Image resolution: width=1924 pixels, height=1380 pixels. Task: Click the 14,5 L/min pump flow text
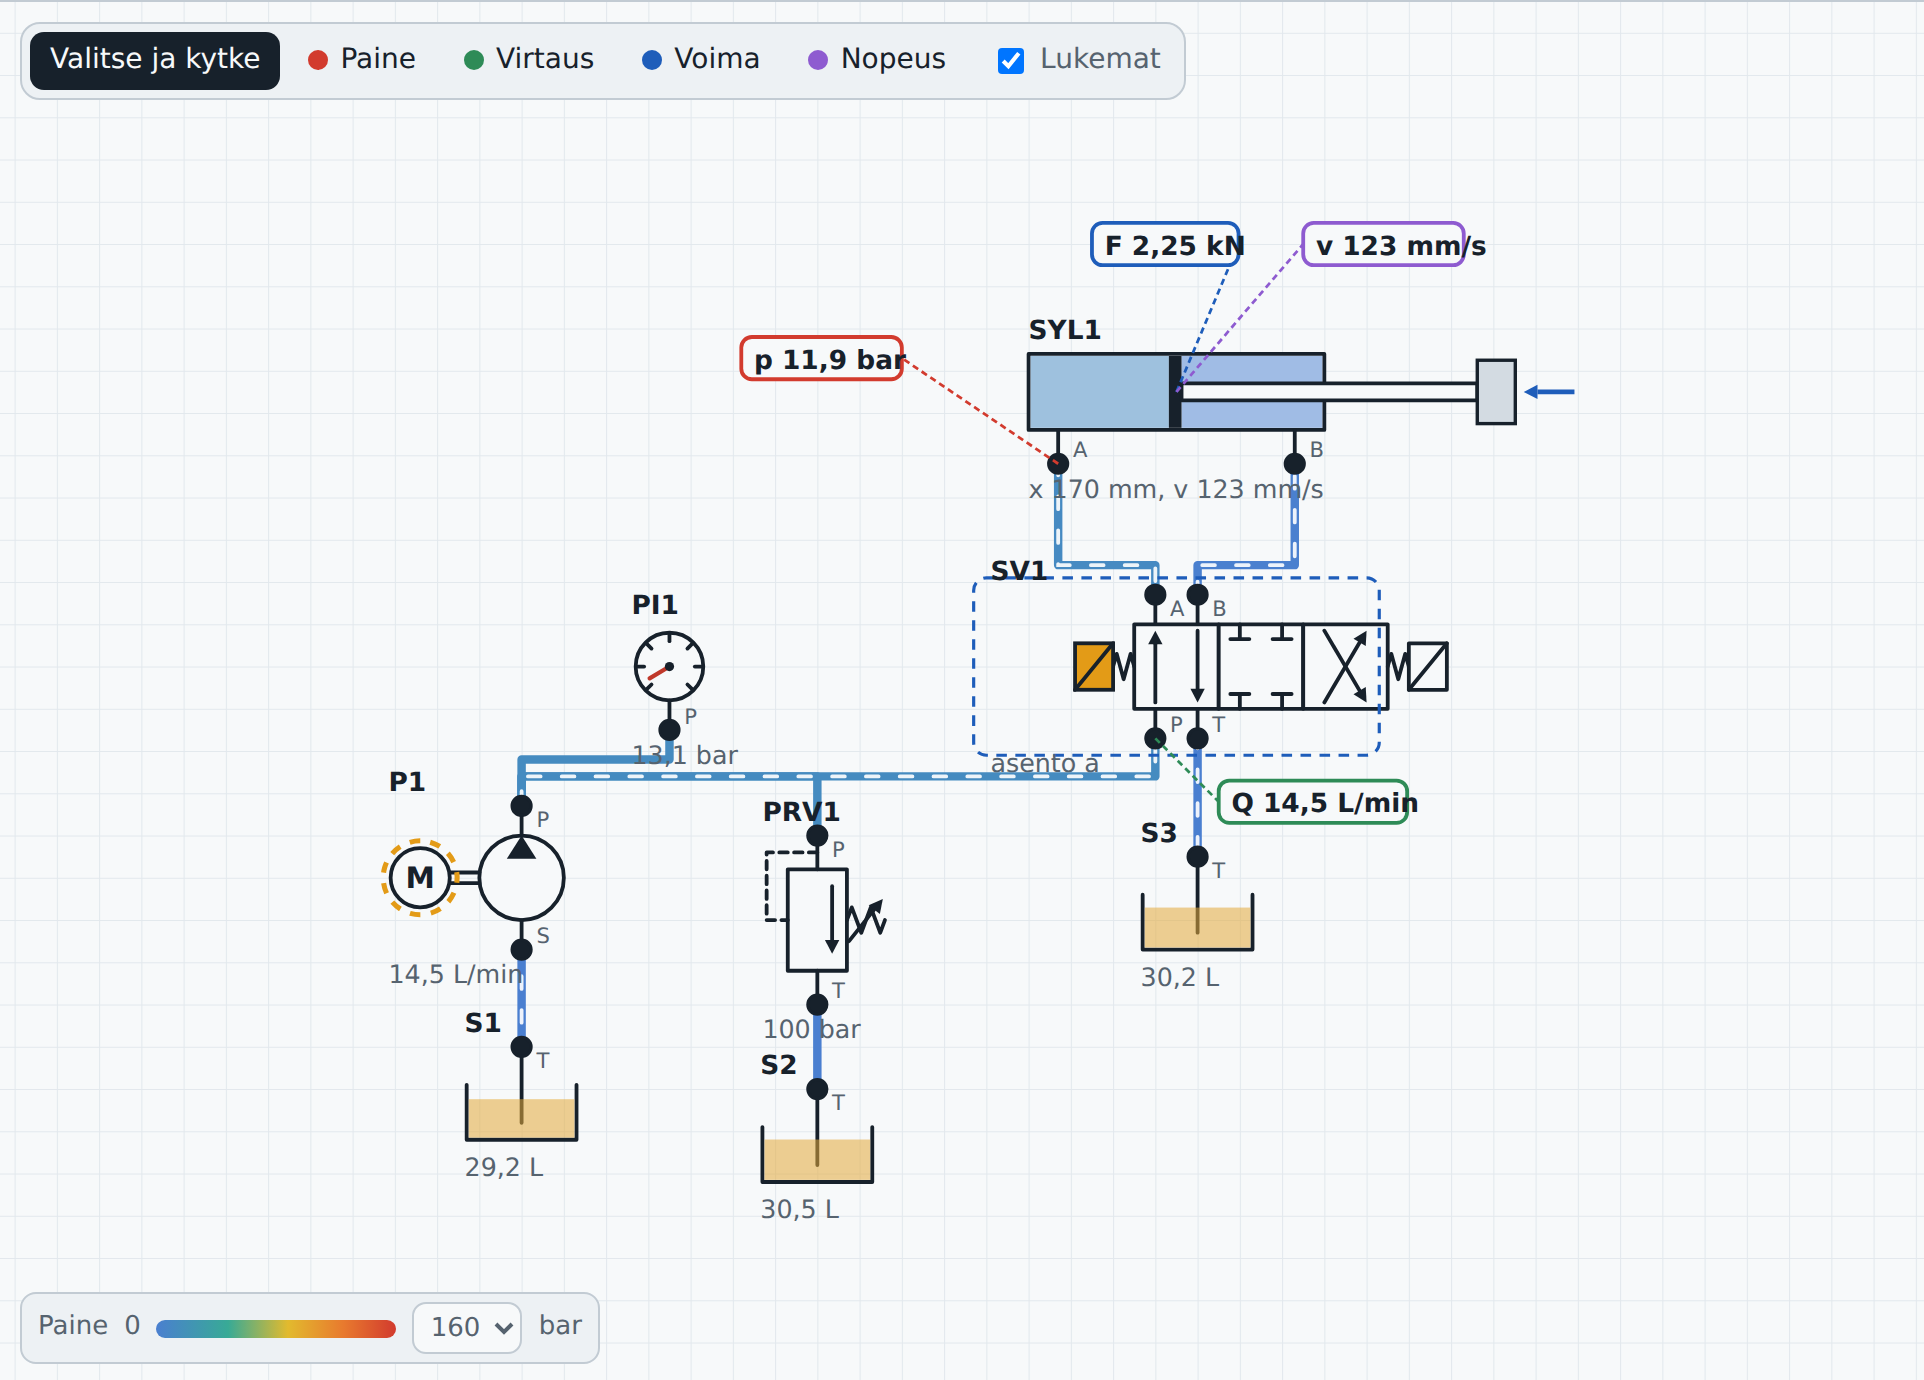click(x=456, y=974)
